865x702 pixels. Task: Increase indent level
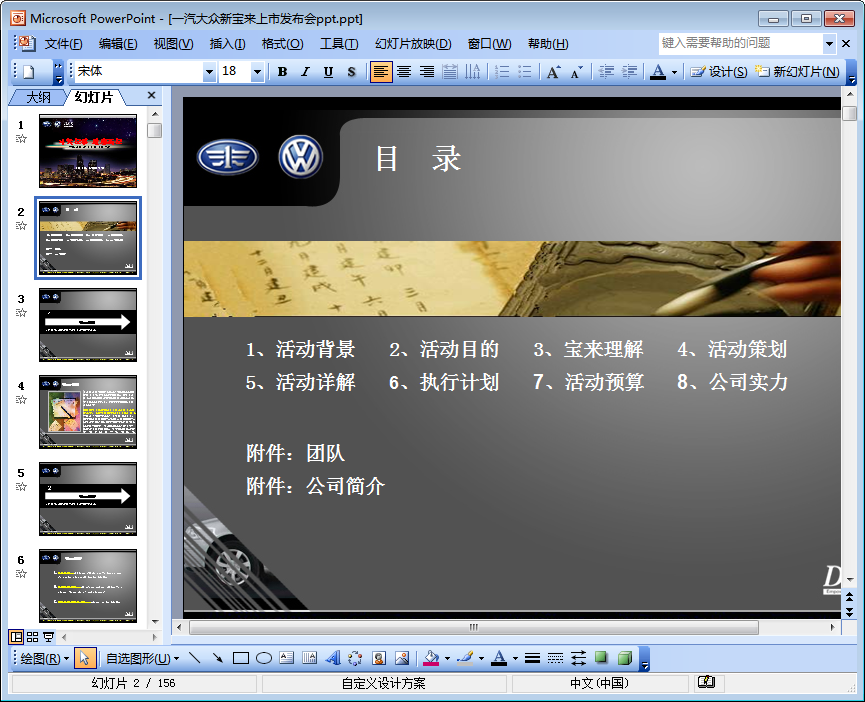629,72
